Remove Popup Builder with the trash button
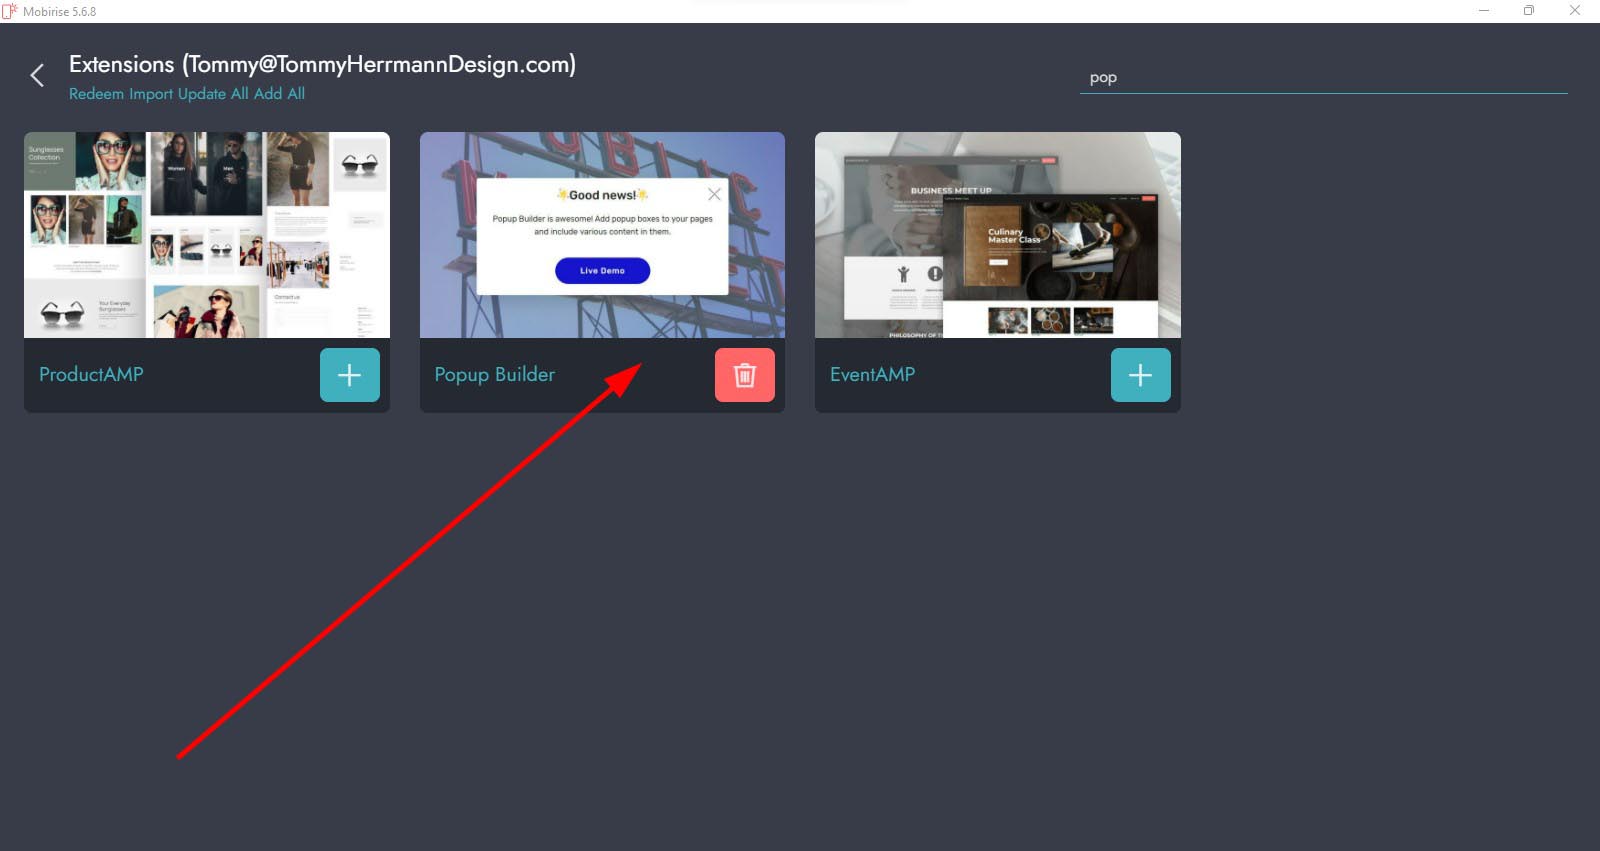 pos(744,375)
